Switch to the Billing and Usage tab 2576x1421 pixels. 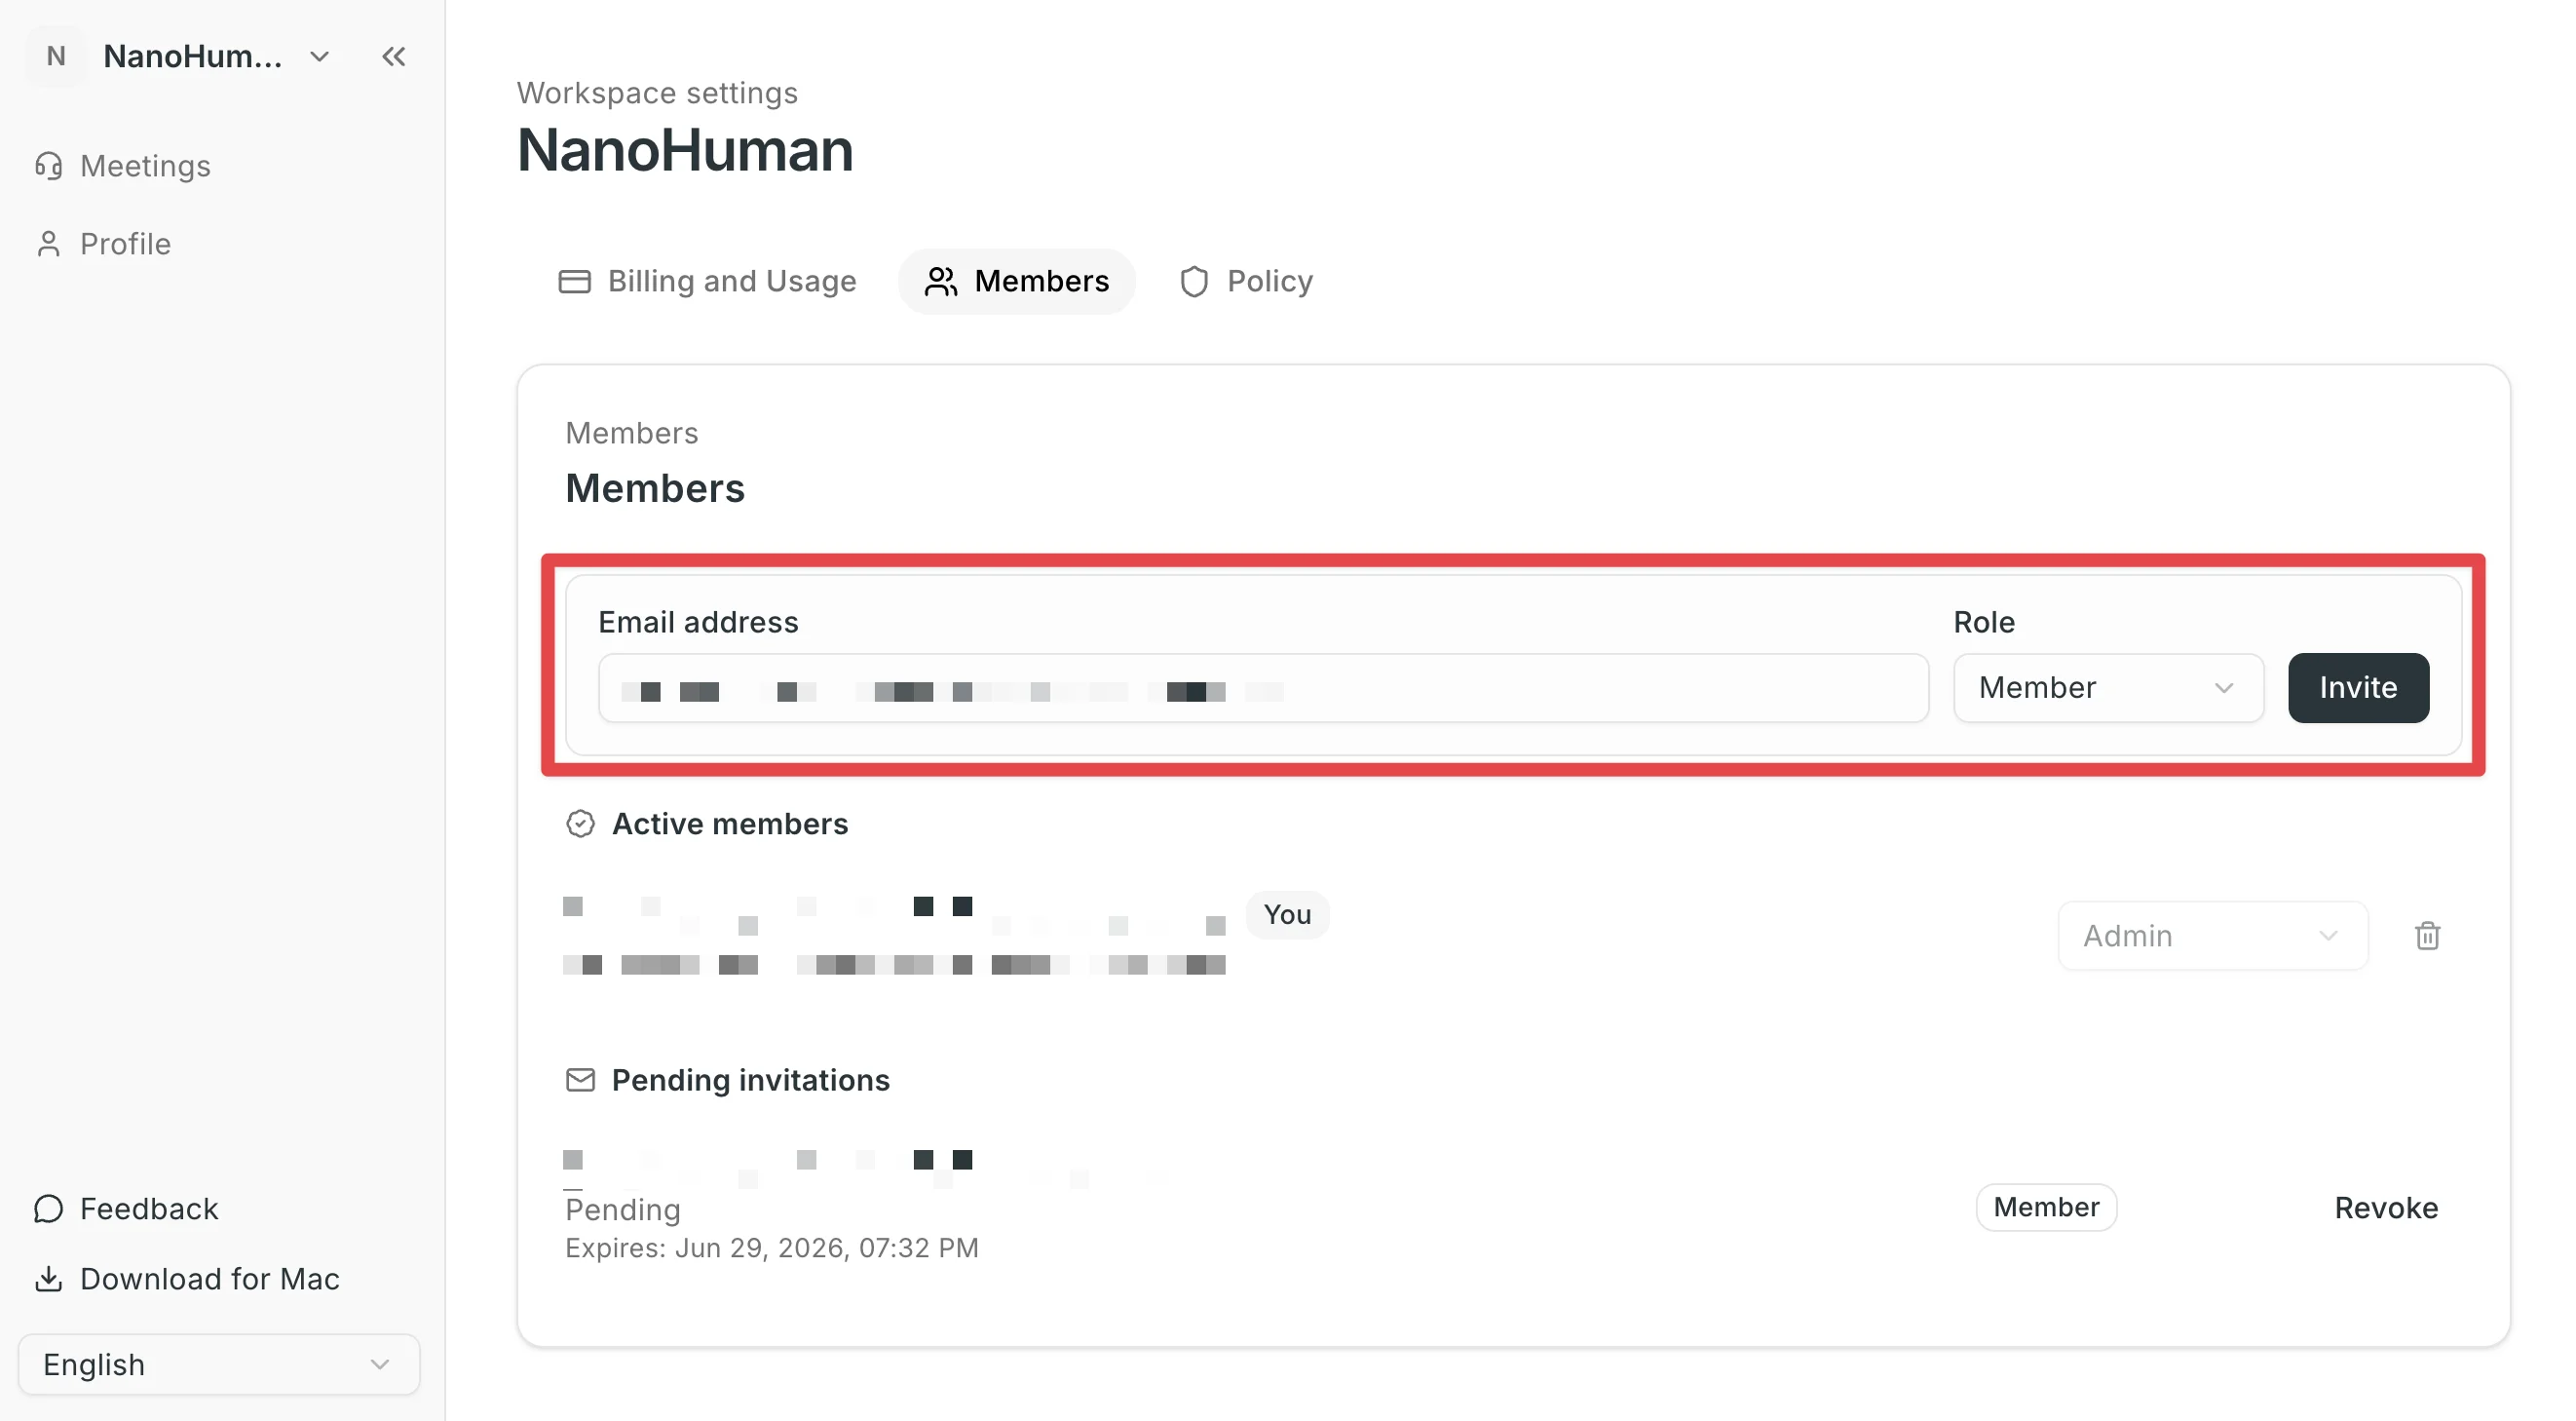coord(707,281)
